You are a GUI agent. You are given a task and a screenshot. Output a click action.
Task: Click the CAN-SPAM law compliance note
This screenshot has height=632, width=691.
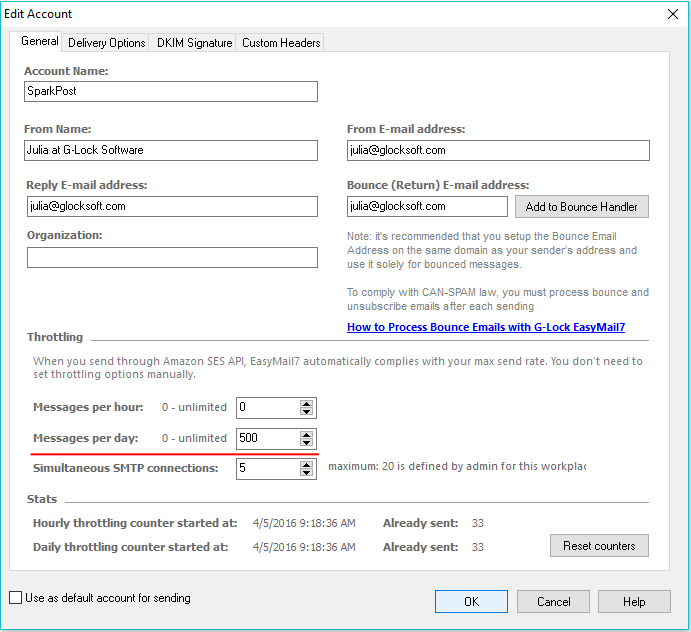498,299
